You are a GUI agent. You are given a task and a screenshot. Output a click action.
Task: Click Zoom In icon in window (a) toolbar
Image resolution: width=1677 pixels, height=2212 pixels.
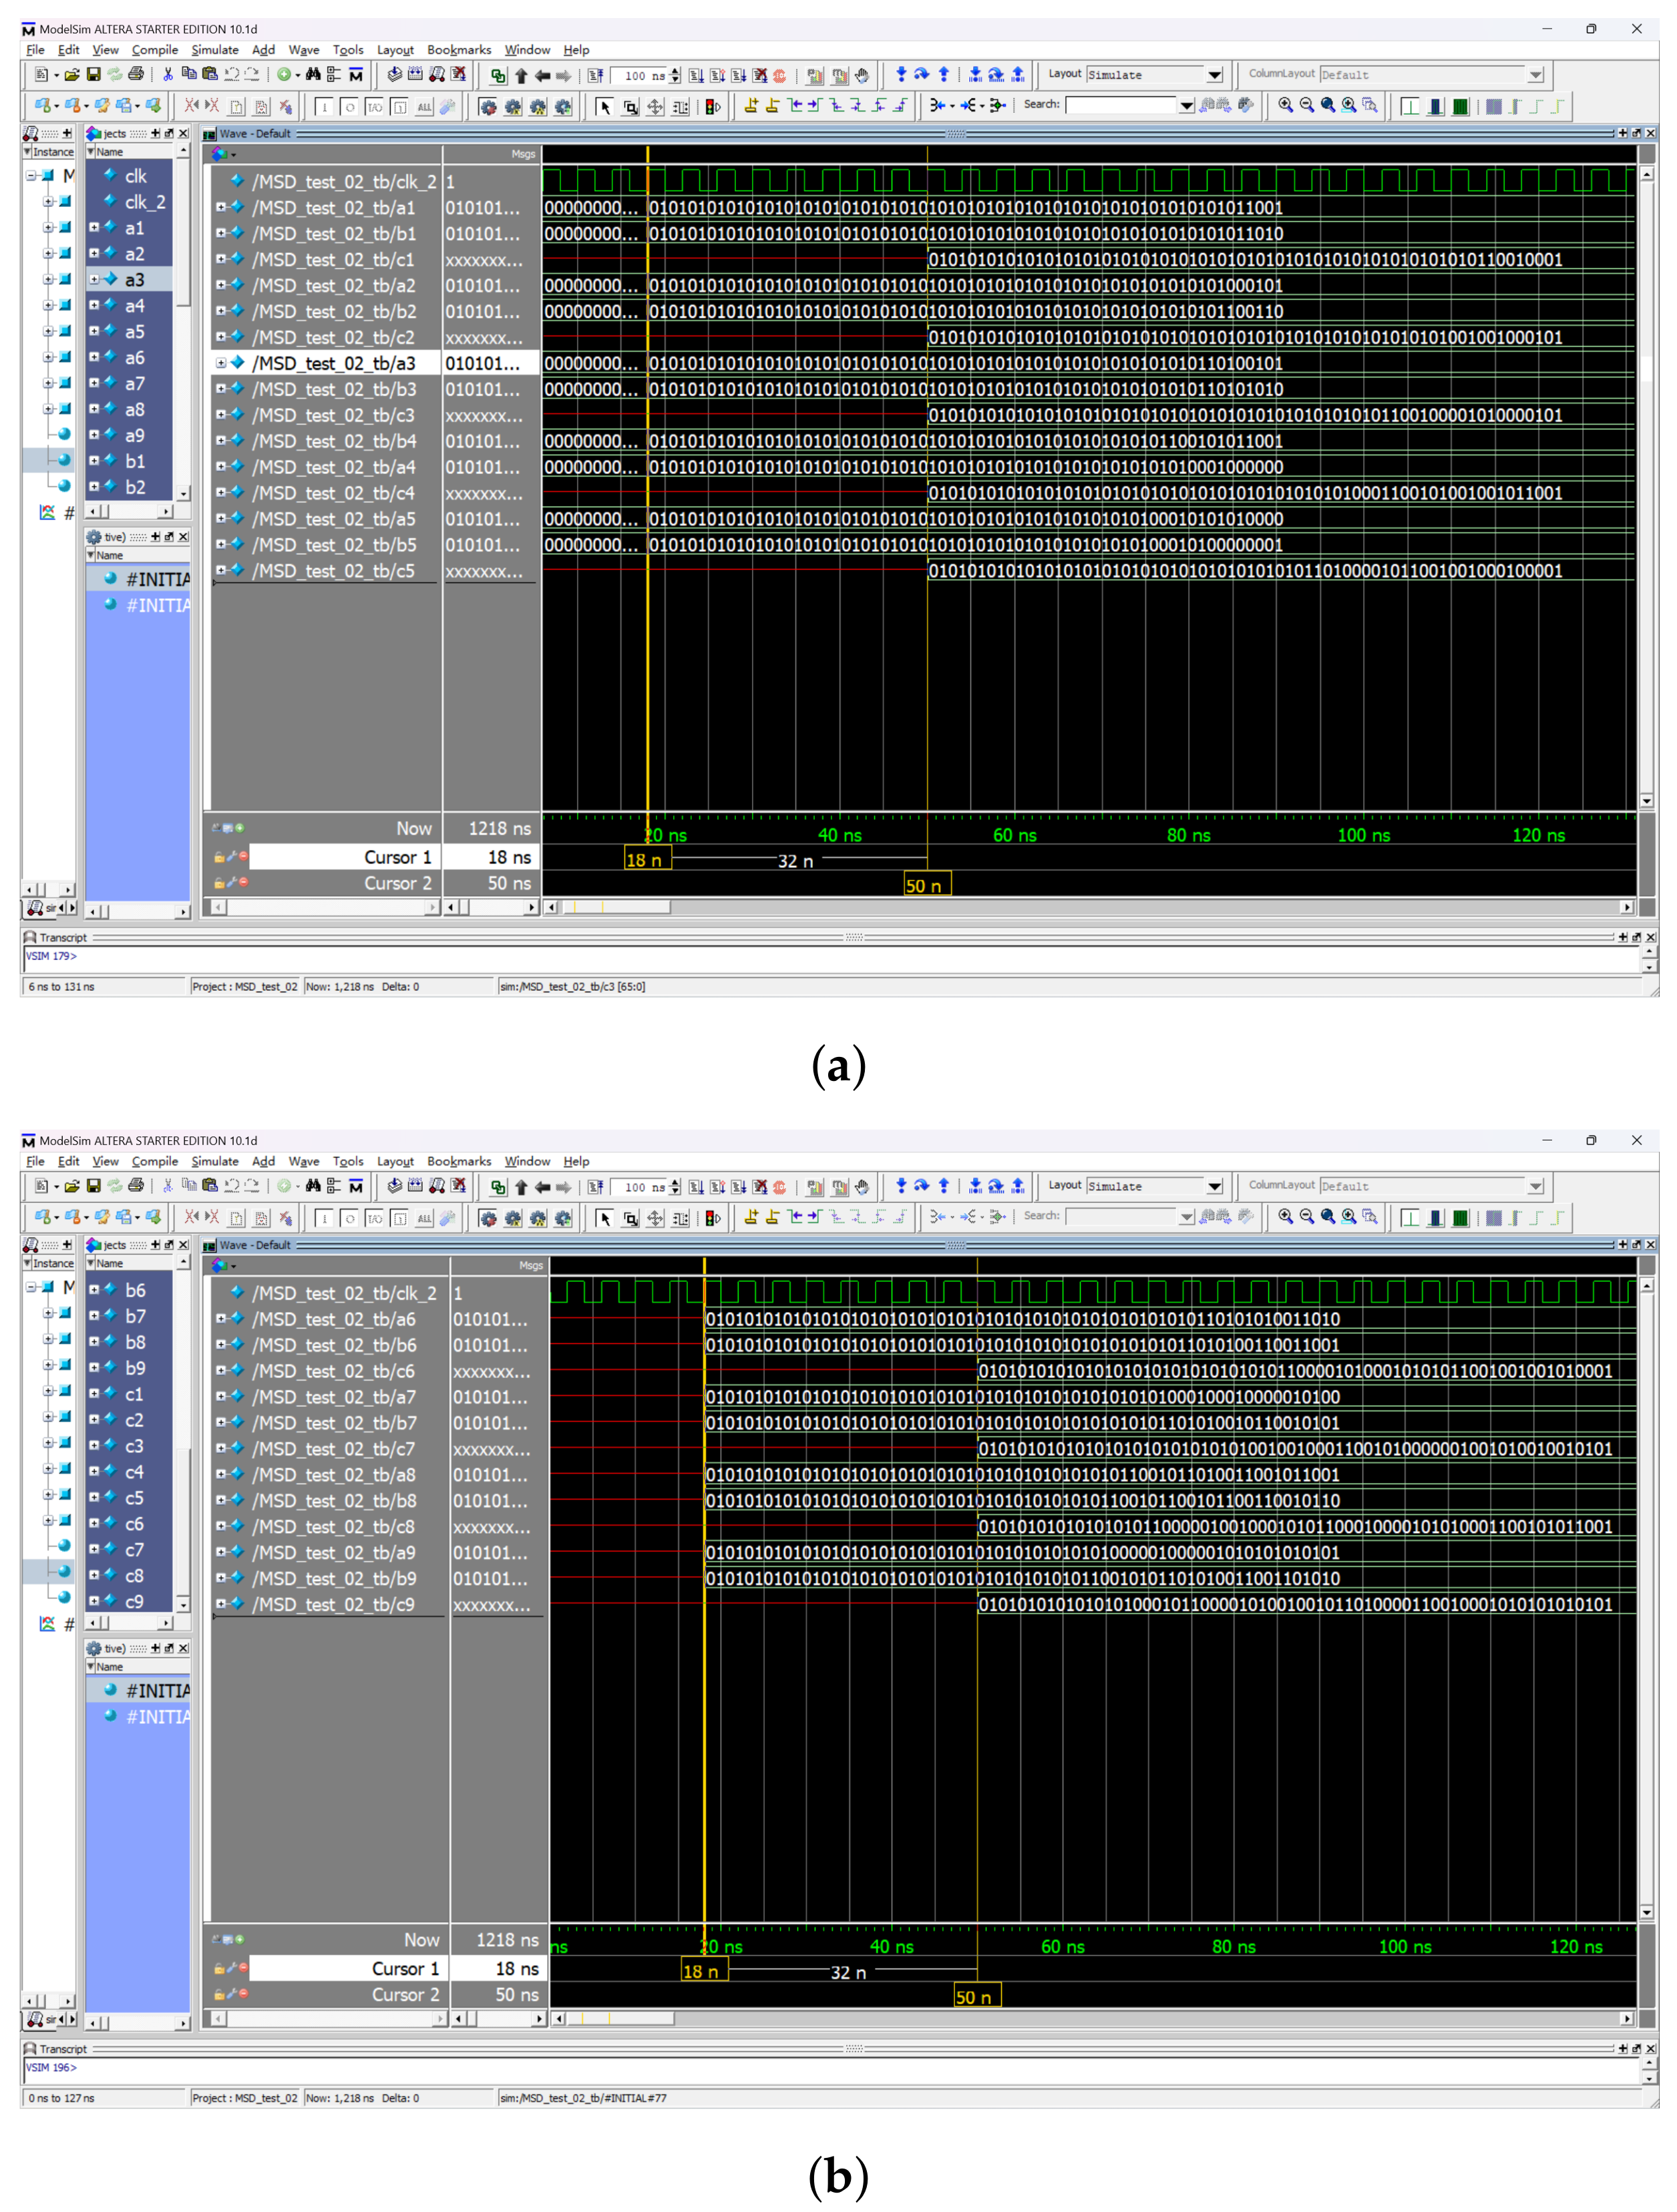click(x=1285, y=105)
